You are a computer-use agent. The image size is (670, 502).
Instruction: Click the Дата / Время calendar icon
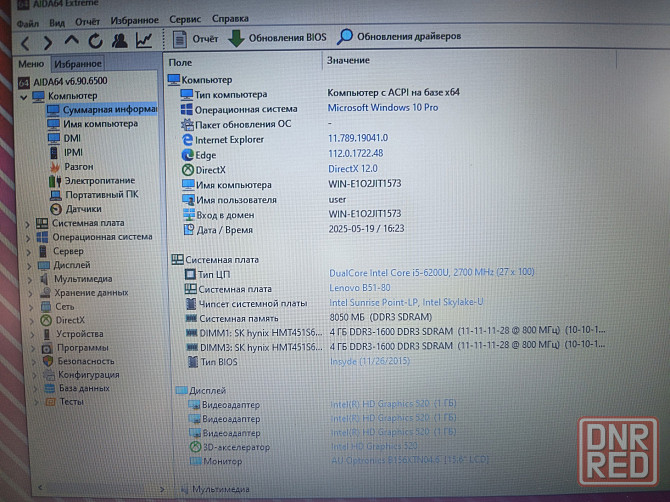189,230
